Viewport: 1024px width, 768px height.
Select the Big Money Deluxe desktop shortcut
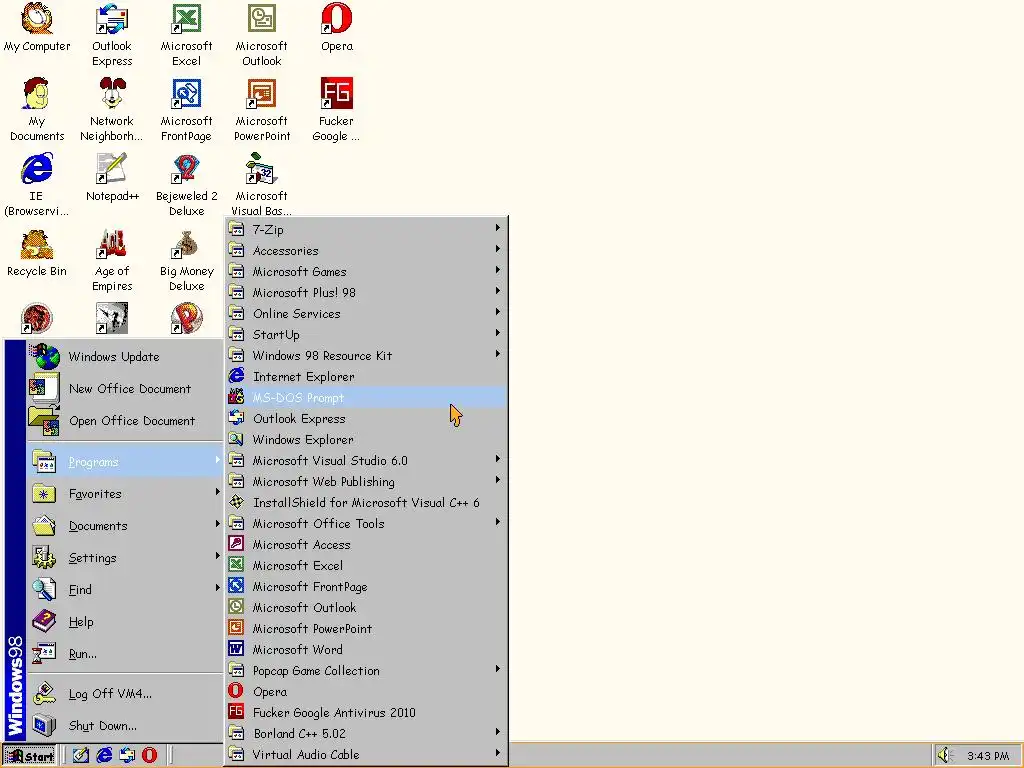click(186, 260)
